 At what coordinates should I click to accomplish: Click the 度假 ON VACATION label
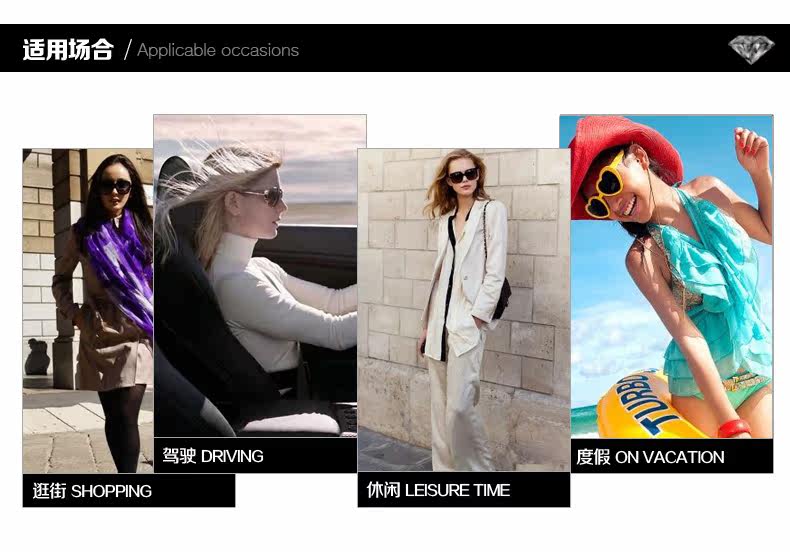tap(650, 457)
